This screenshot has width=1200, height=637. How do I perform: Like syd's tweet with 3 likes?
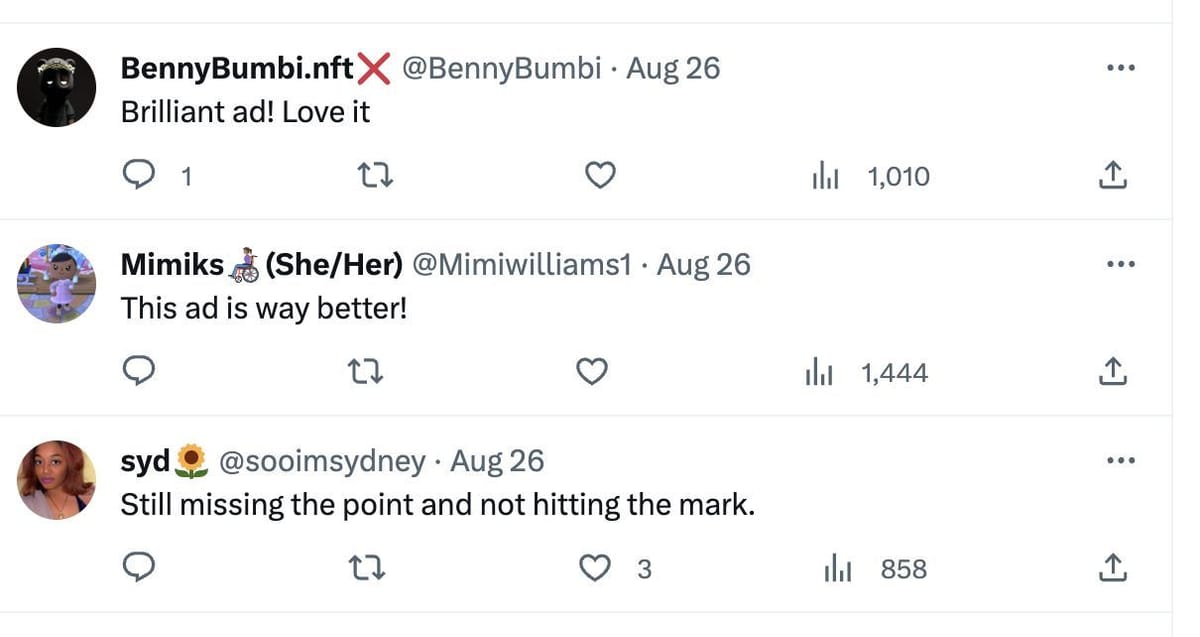[x=596, y=569]
